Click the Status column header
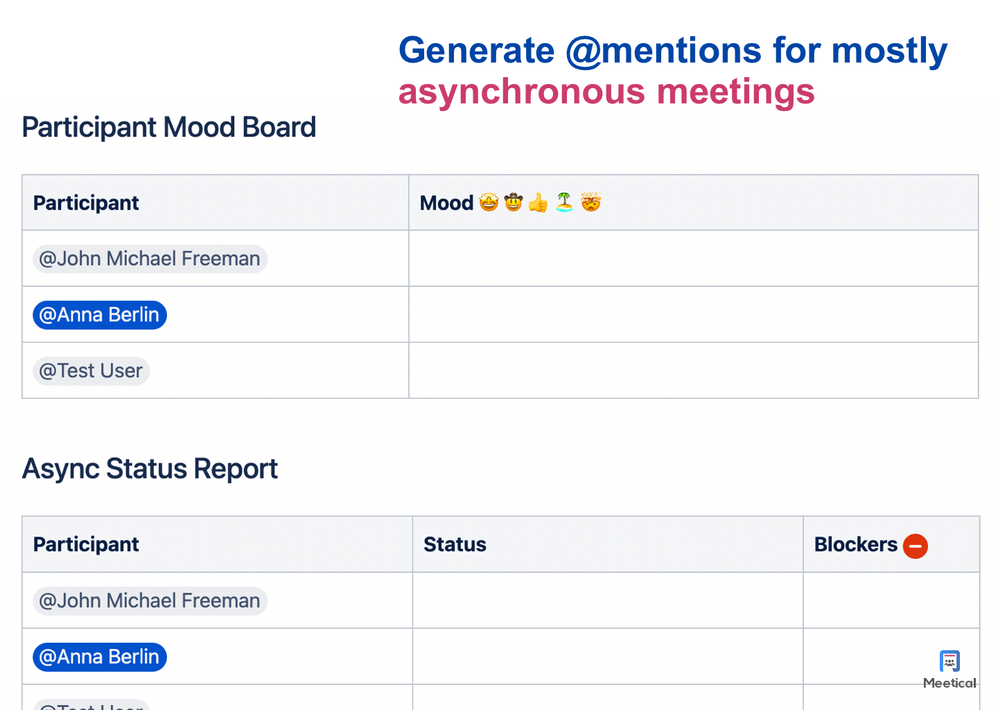 click(455, 545)
